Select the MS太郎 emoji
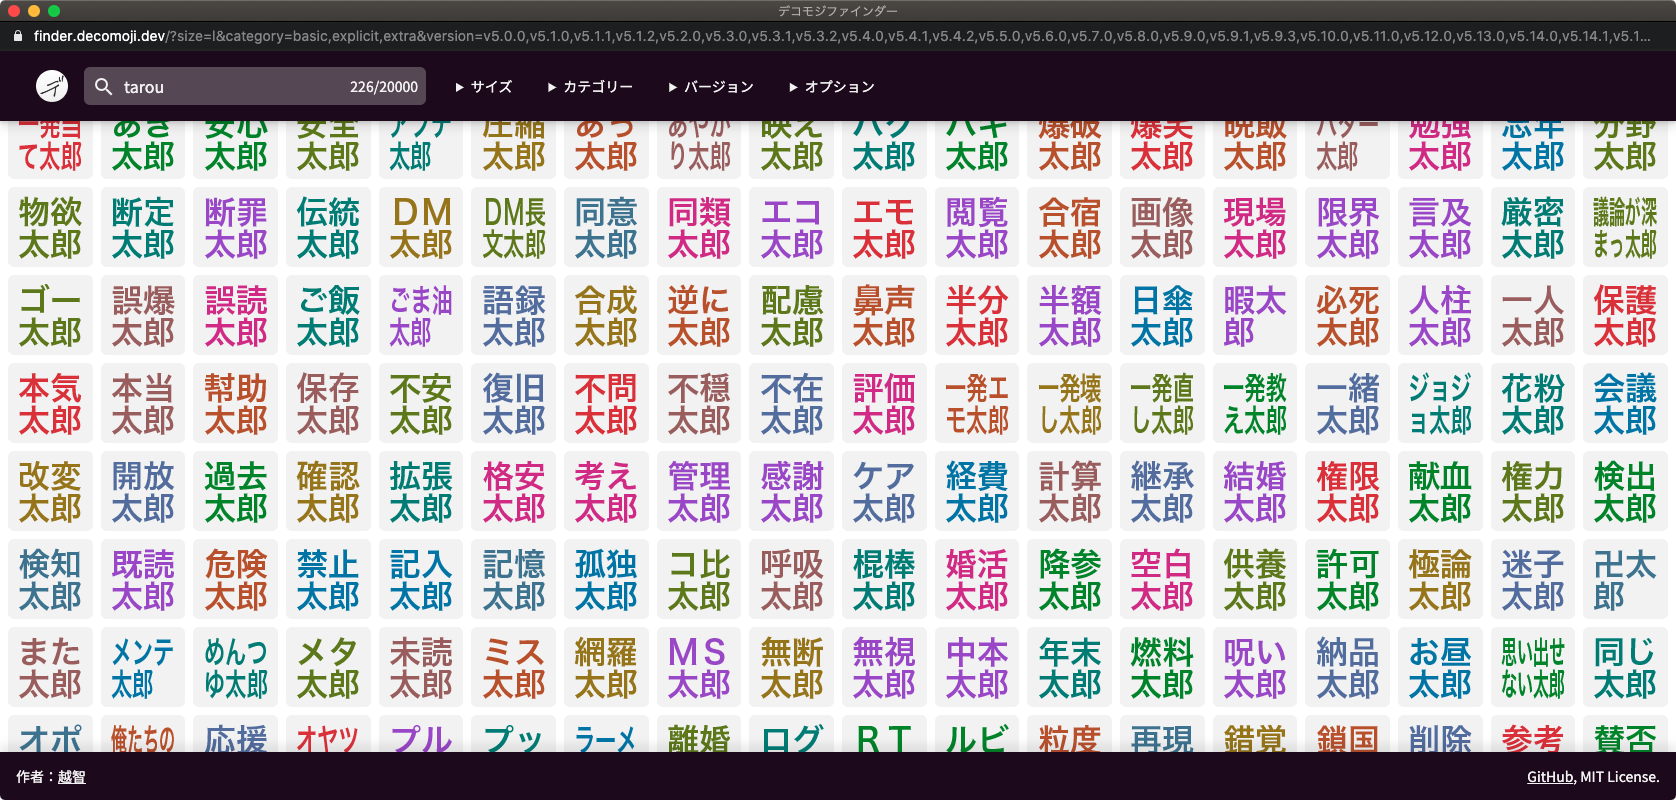Viewport: 1676px width, 800px height. coord(699,668)
